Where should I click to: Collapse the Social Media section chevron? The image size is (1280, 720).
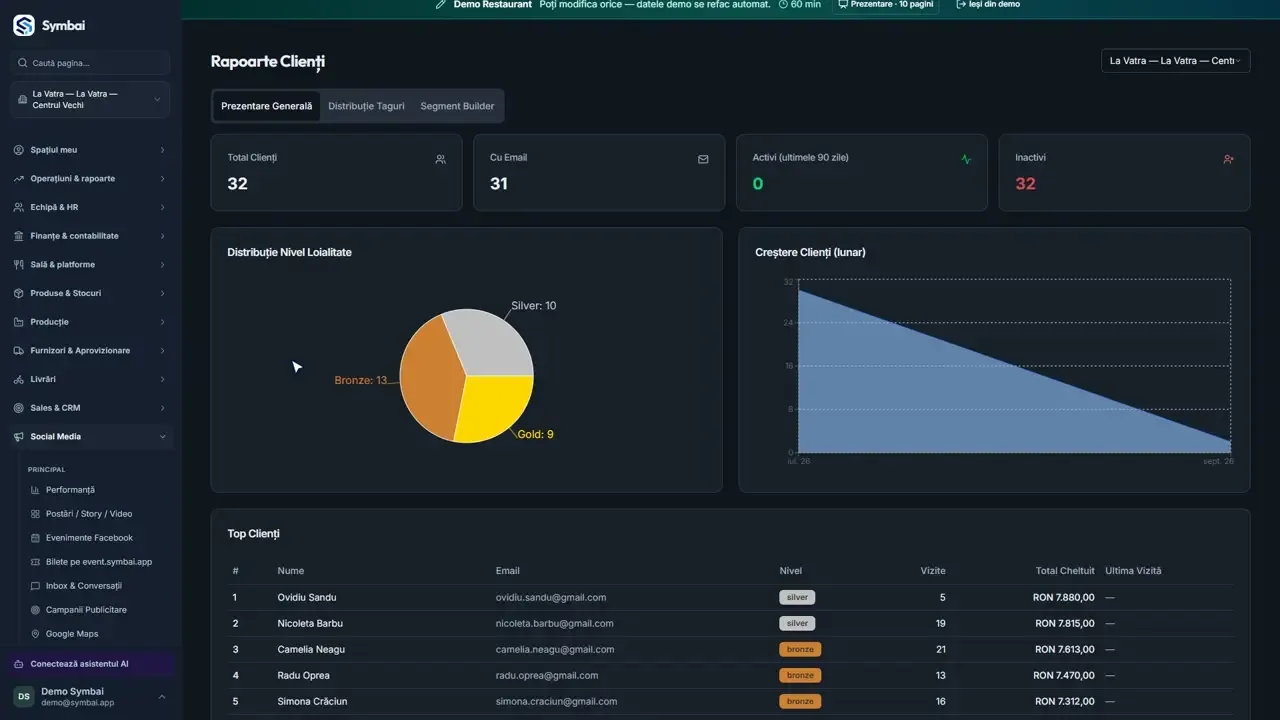pyautogui.click(x=162, y=437)
